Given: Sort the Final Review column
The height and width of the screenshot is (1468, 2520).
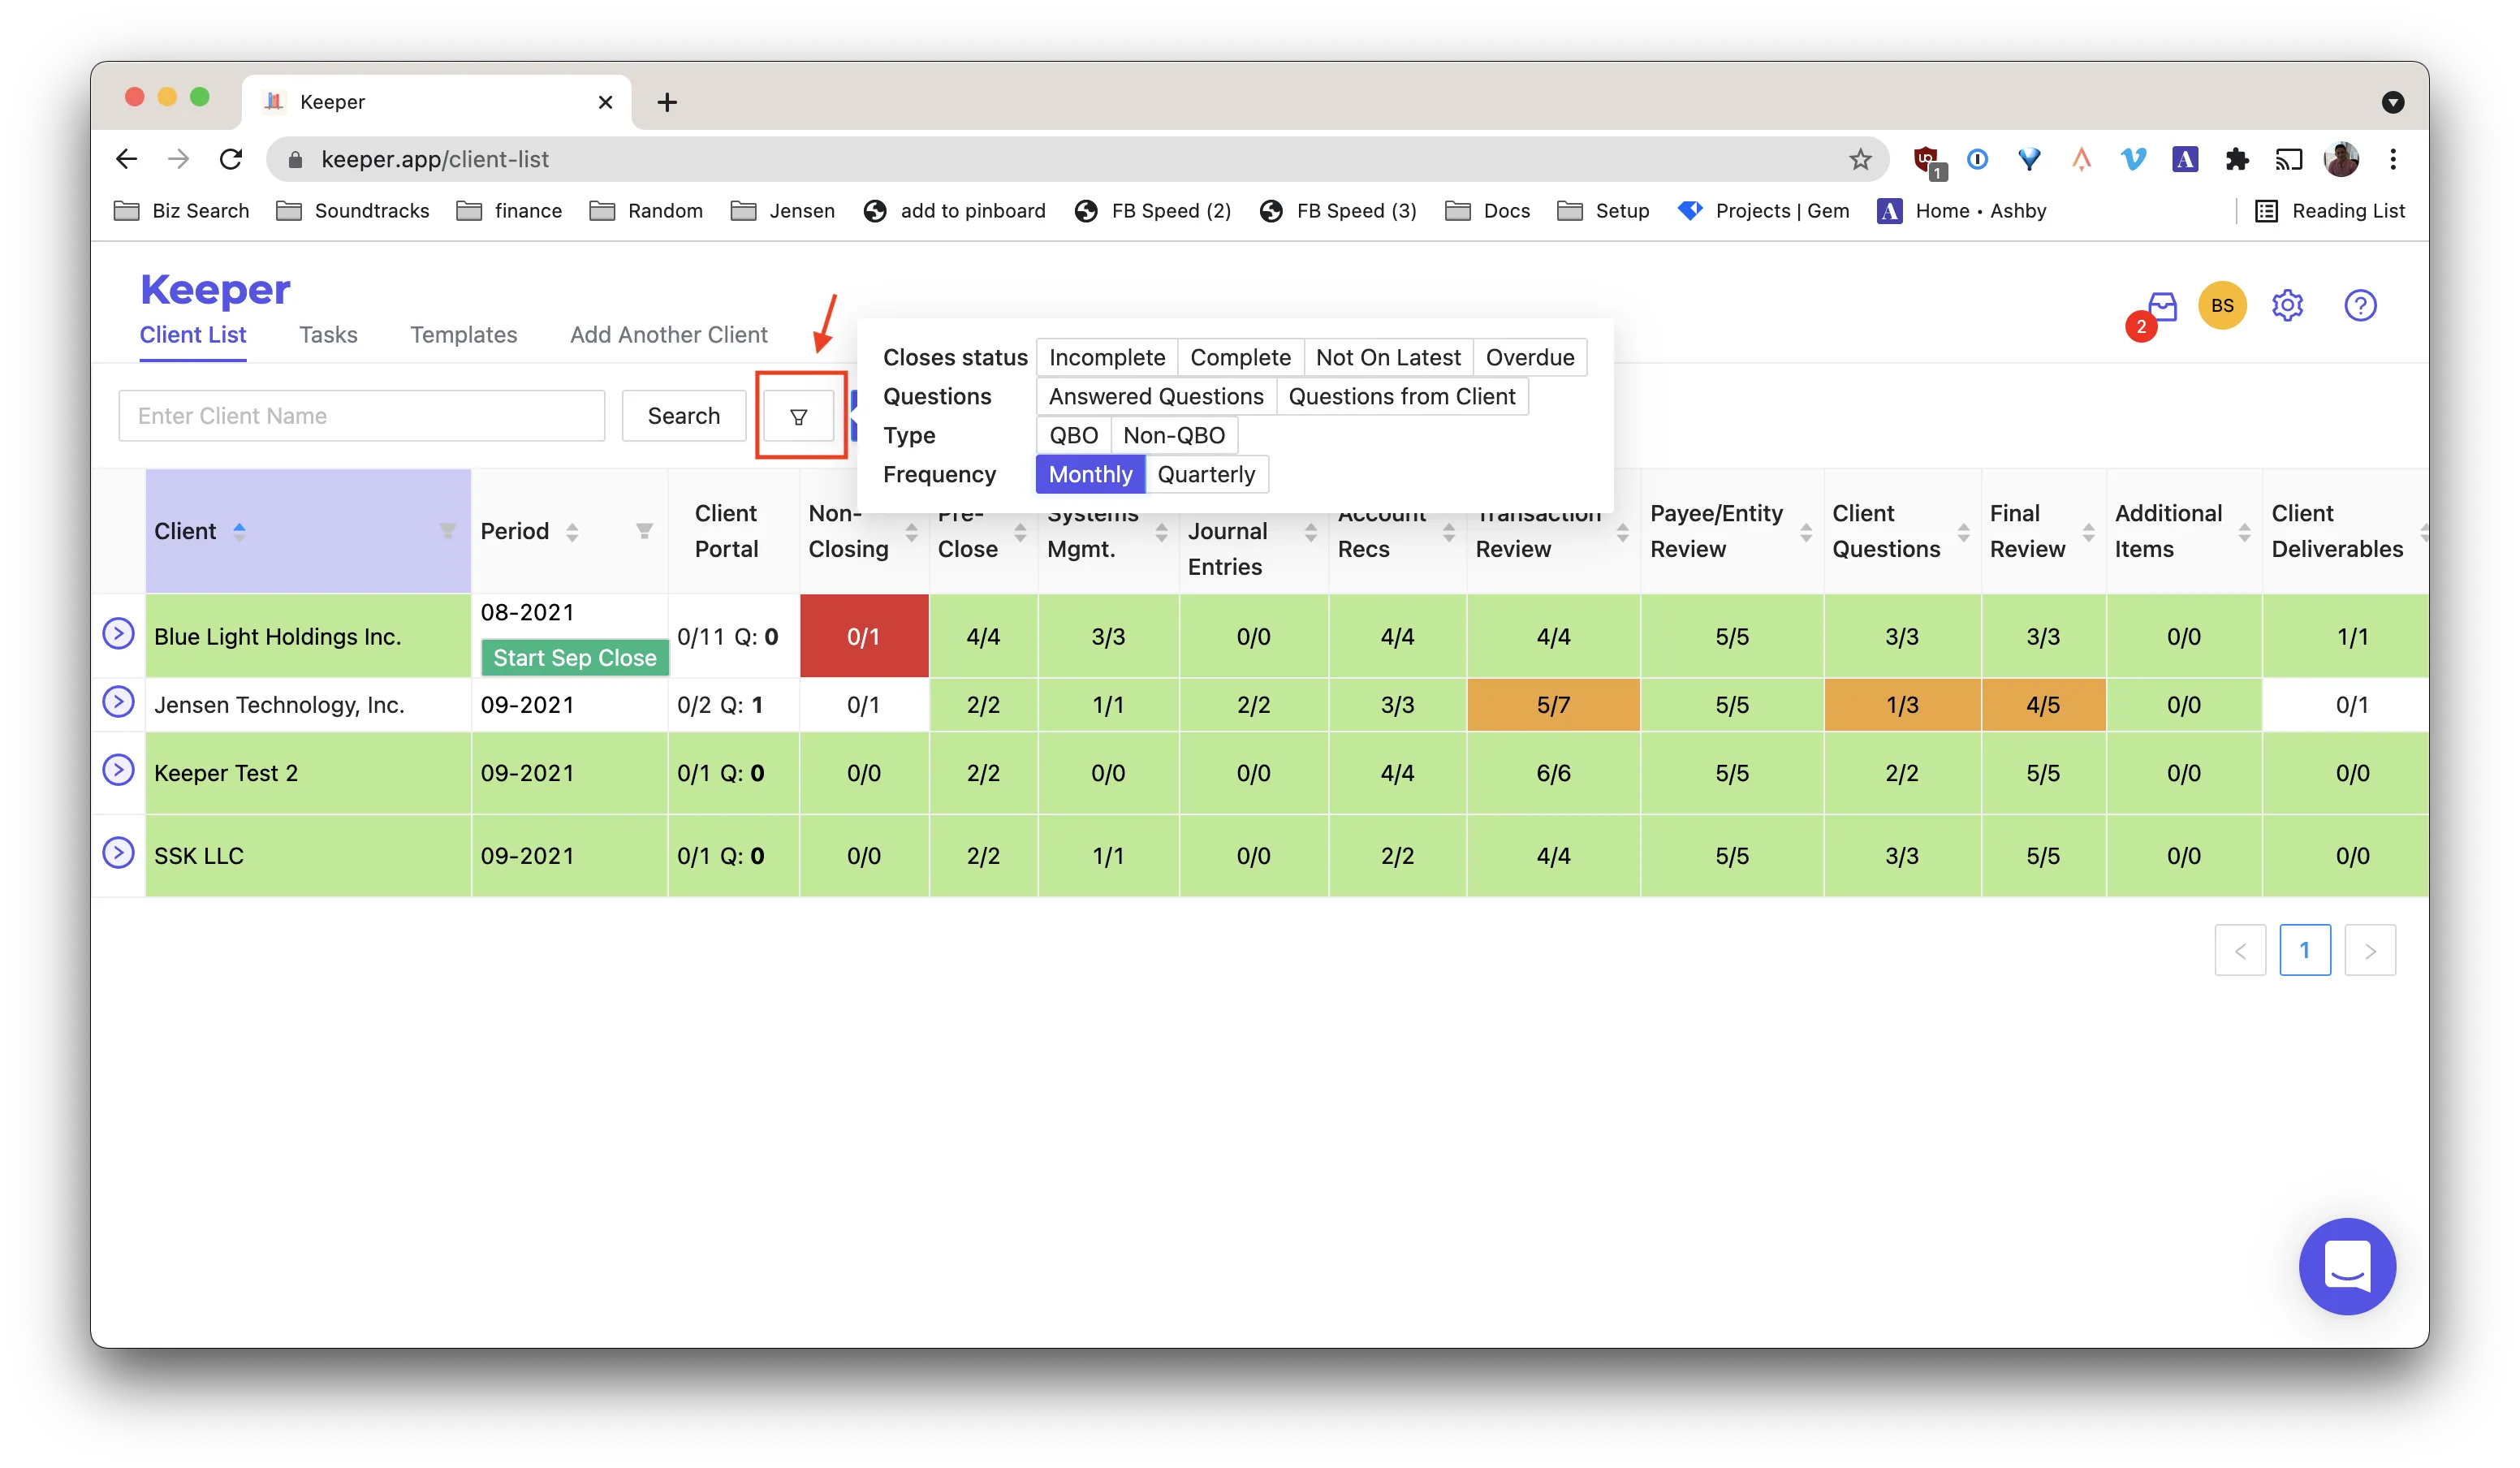Looking at the screenshot, I should click(2088, 532).
